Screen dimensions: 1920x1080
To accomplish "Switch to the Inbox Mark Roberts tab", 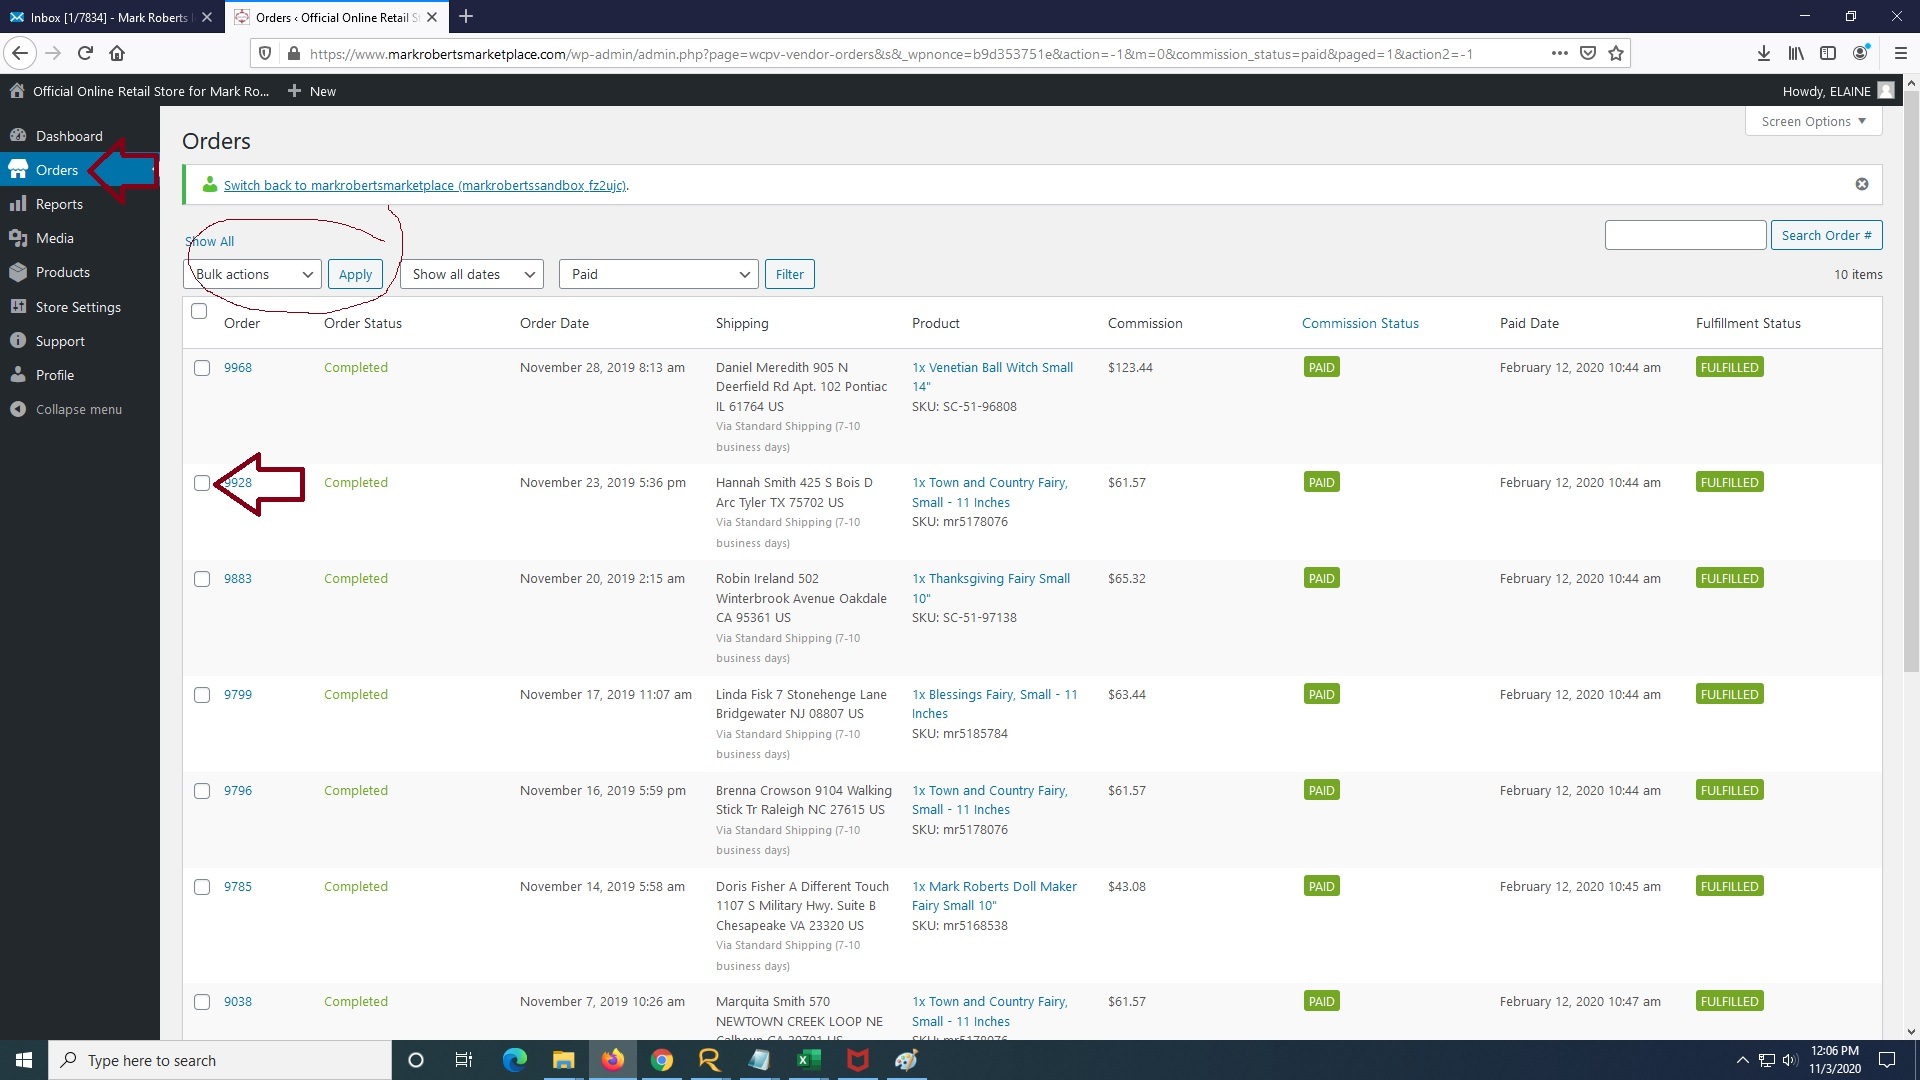I will tap(110, 17).
